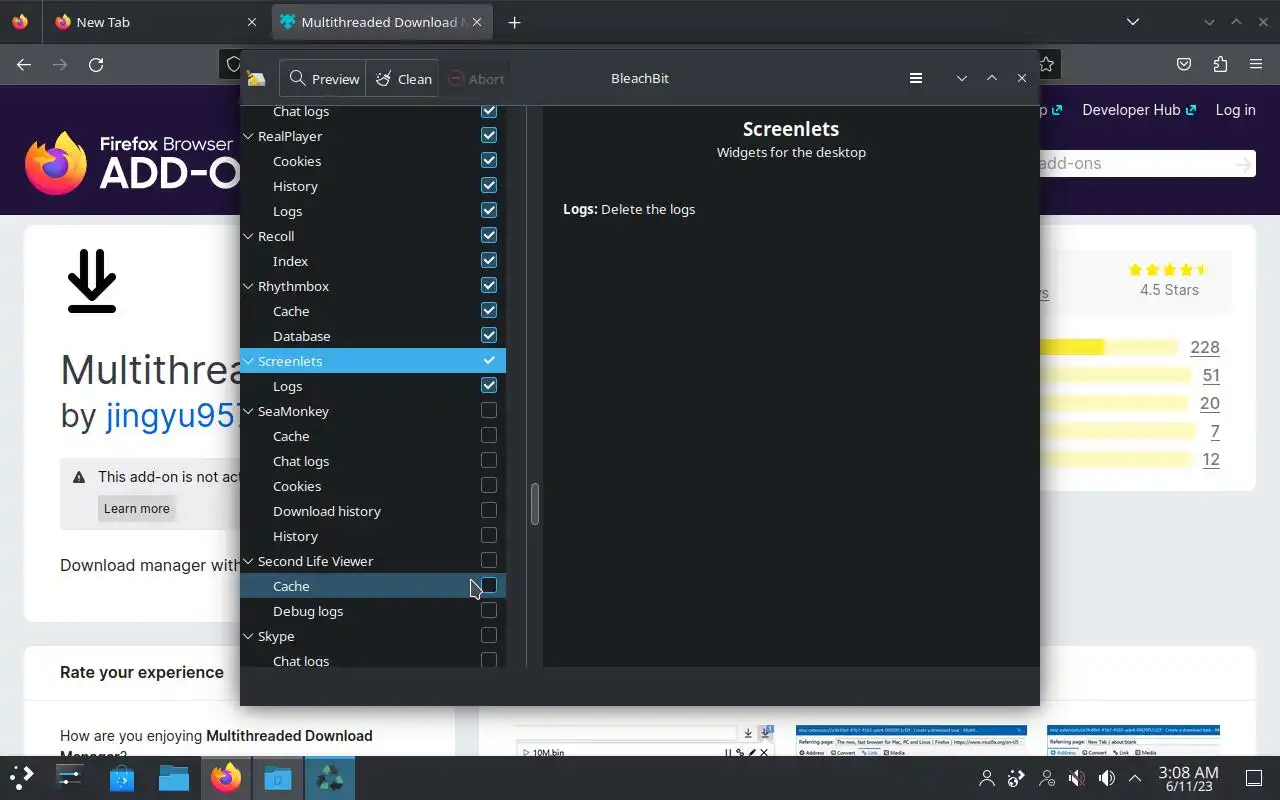
Task: Click the Learn more button
Action: click(137, 508)
